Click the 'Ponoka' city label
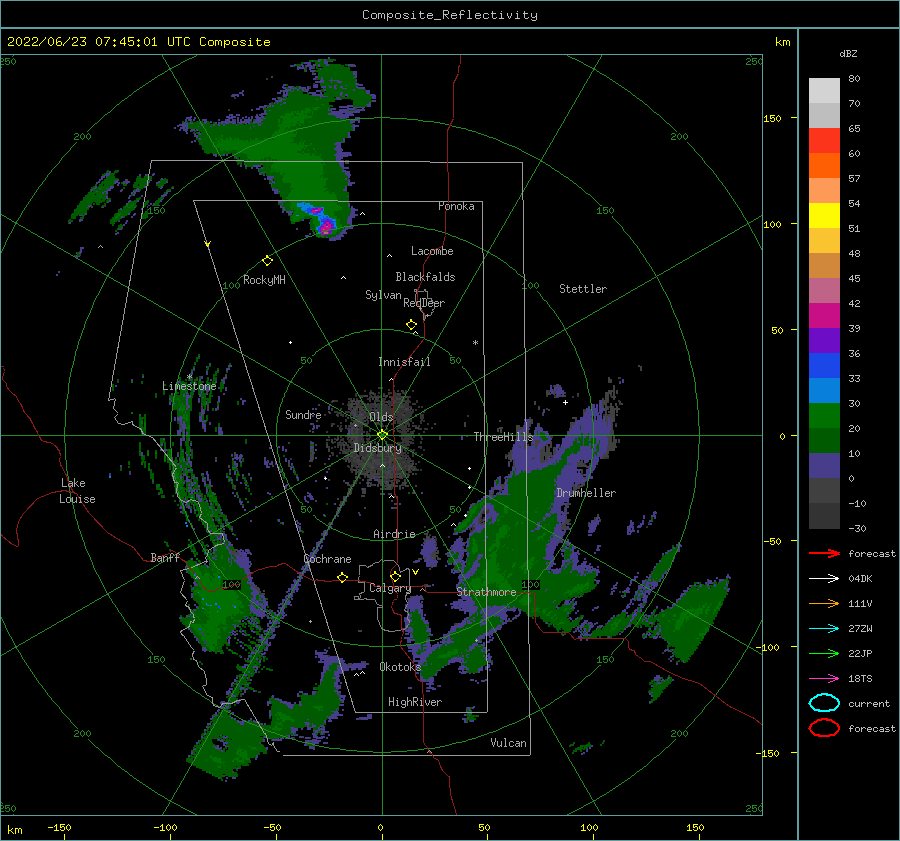The width and height of the screenshot is (900, 841). tap(456, 206)
